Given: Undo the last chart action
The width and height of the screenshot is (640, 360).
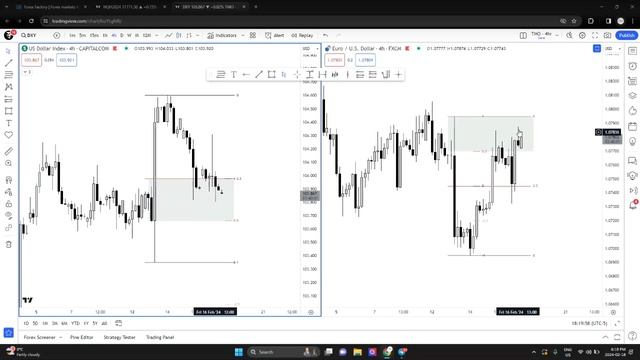Looking at the screenshot, I should point(325,36).
